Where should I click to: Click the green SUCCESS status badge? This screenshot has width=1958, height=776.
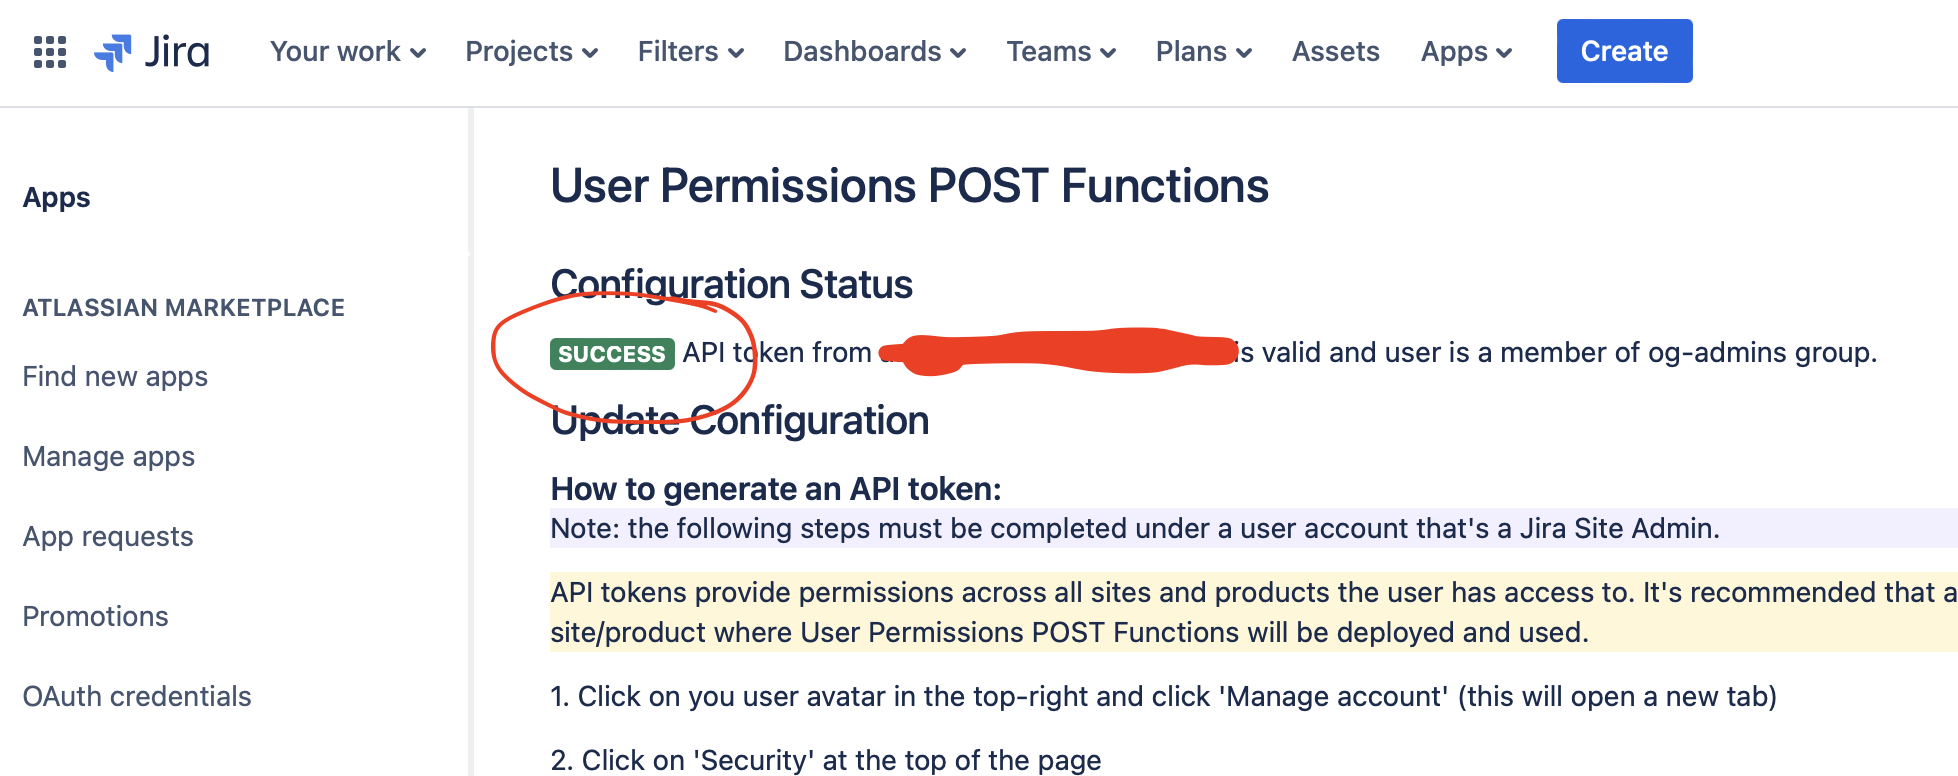click(611, 354)
